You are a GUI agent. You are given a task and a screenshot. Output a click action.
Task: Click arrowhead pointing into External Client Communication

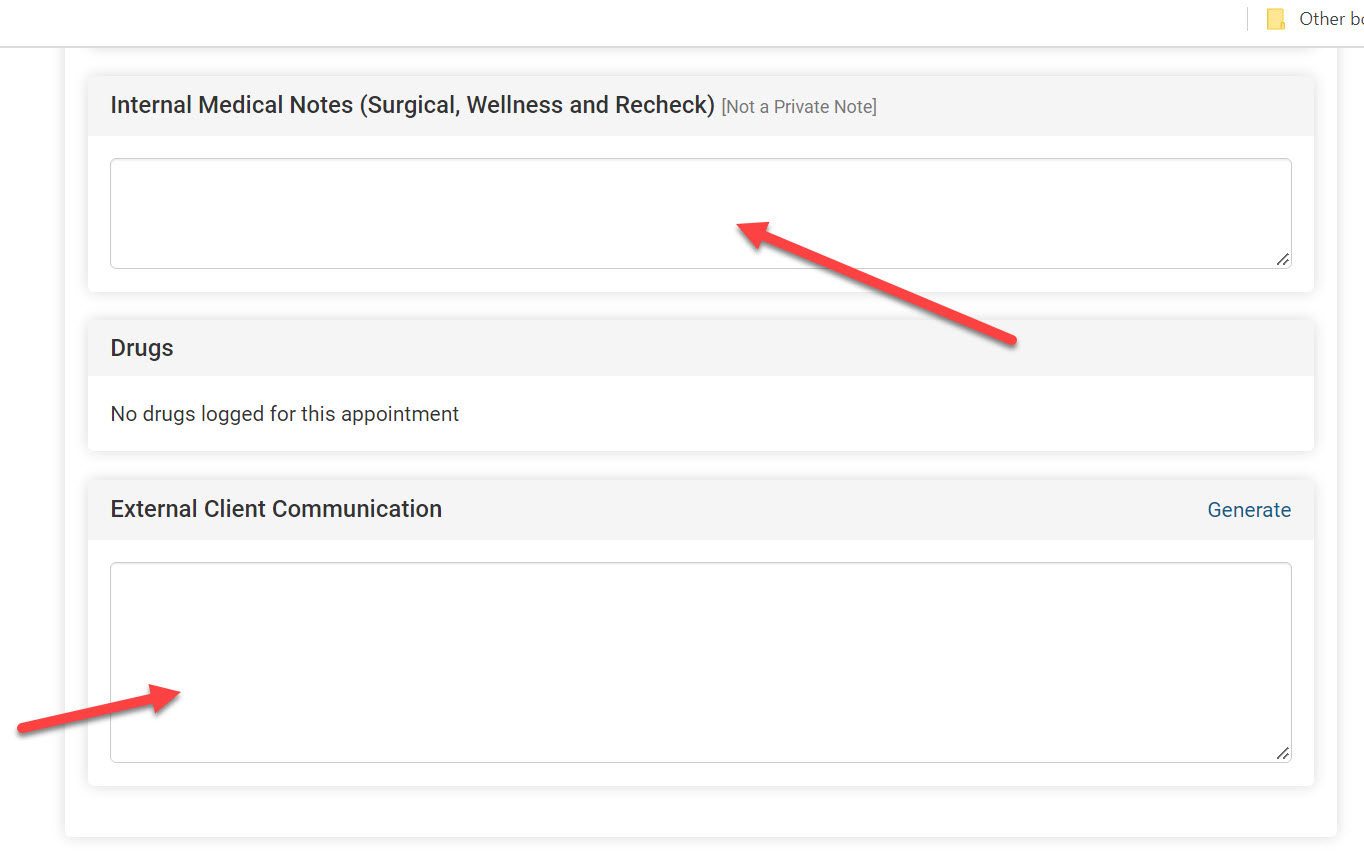[170, 694]
